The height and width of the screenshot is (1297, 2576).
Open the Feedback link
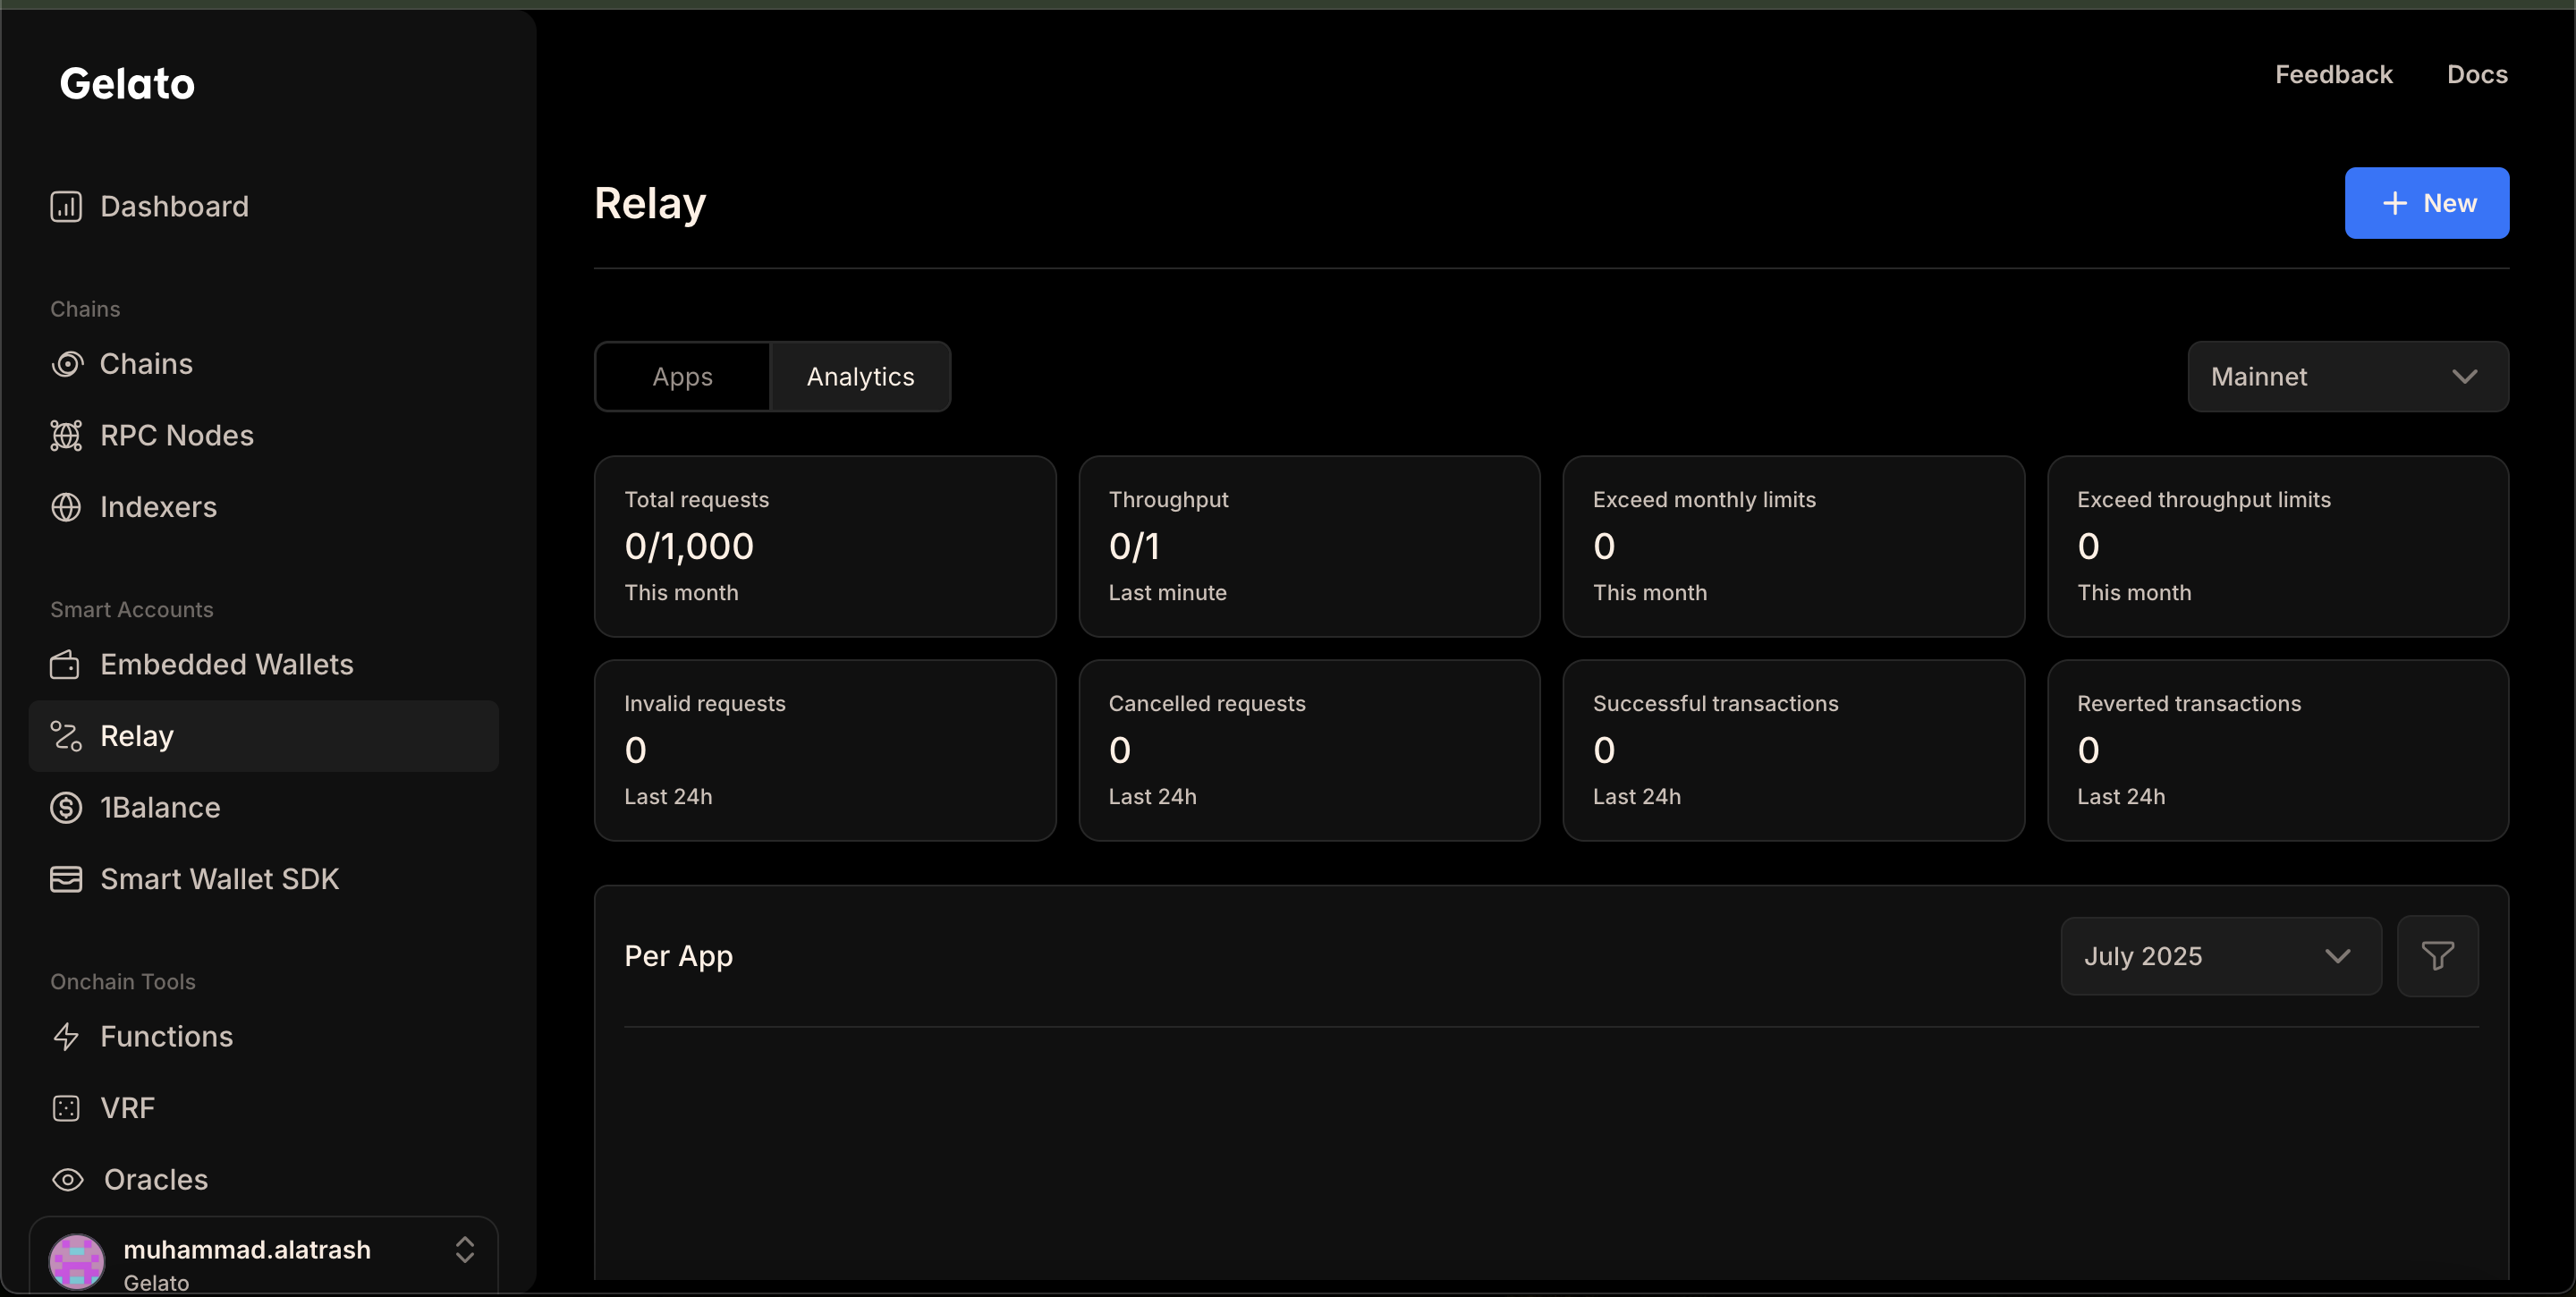(x=2333, y=75)
